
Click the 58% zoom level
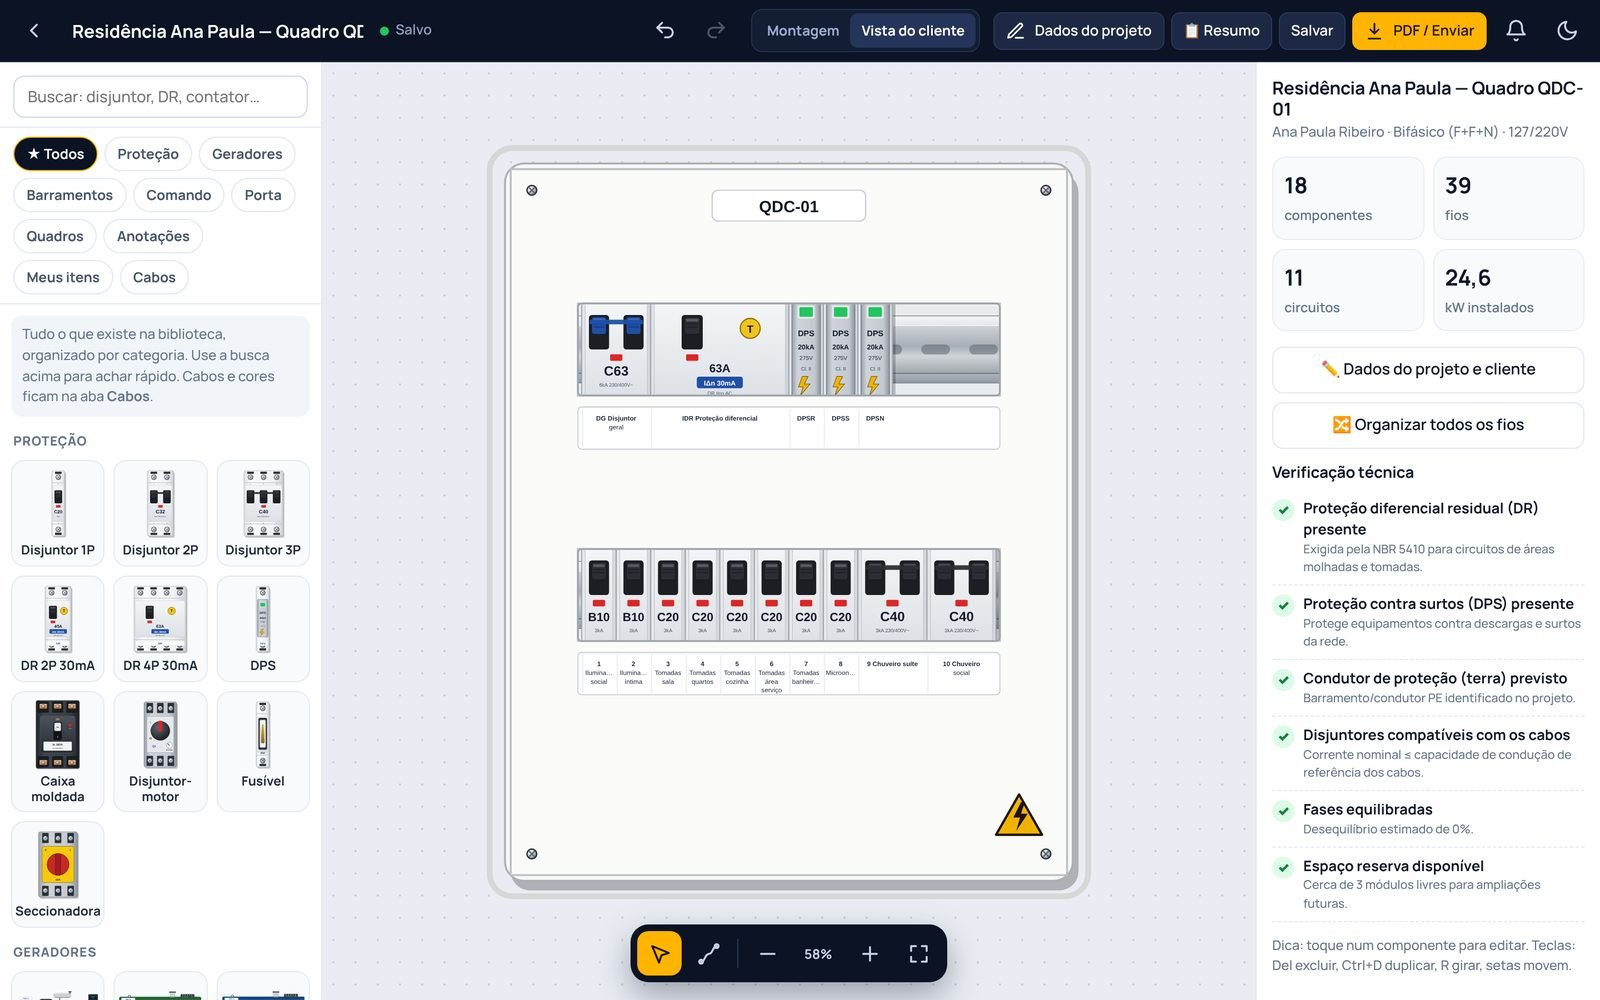point(818,954)
